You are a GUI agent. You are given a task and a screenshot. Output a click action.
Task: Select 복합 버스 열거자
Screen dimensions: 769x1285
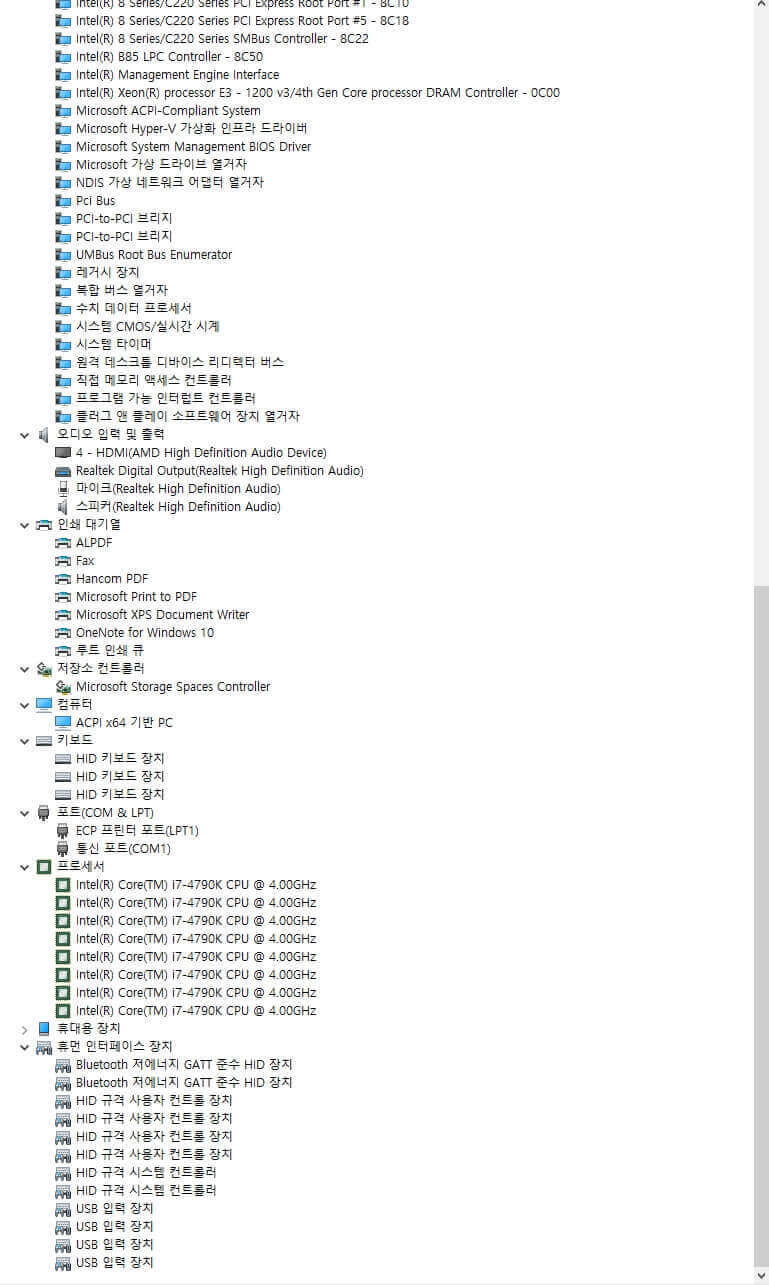(122, 290)
